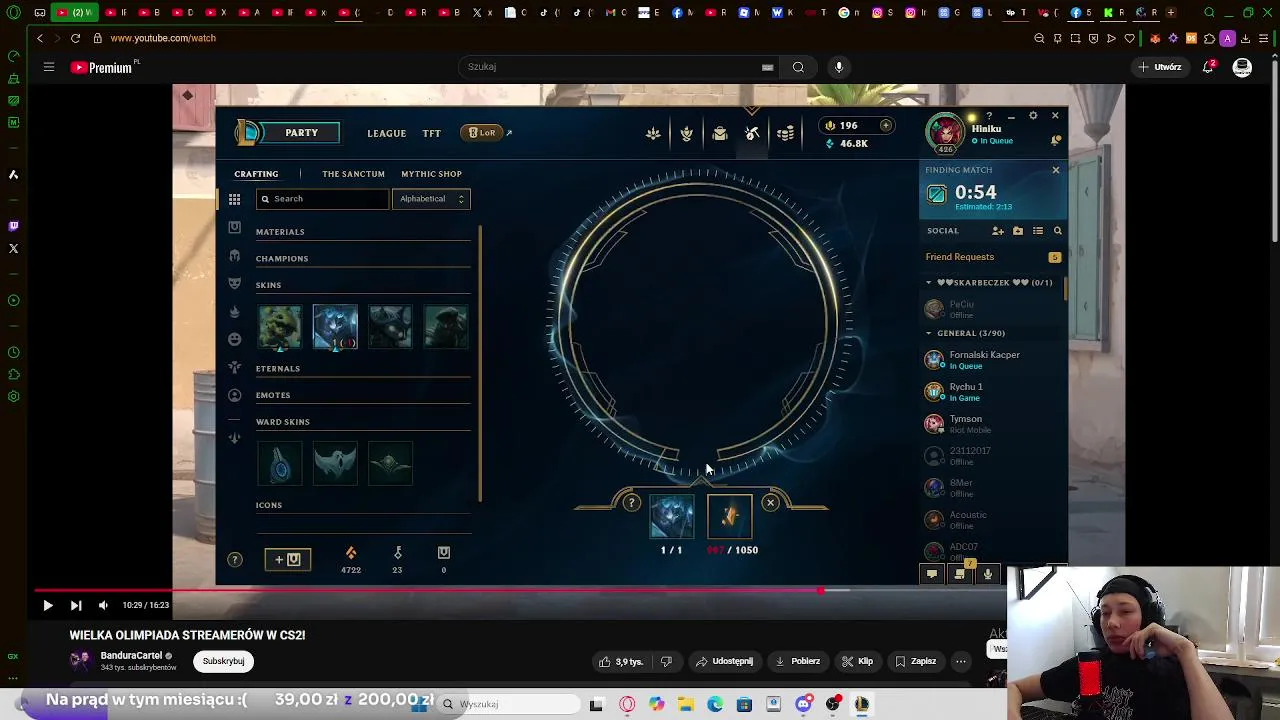The image size is (1280, 720).
Task: Select the skins mask filter icon
Action: (x=234, y=283)
